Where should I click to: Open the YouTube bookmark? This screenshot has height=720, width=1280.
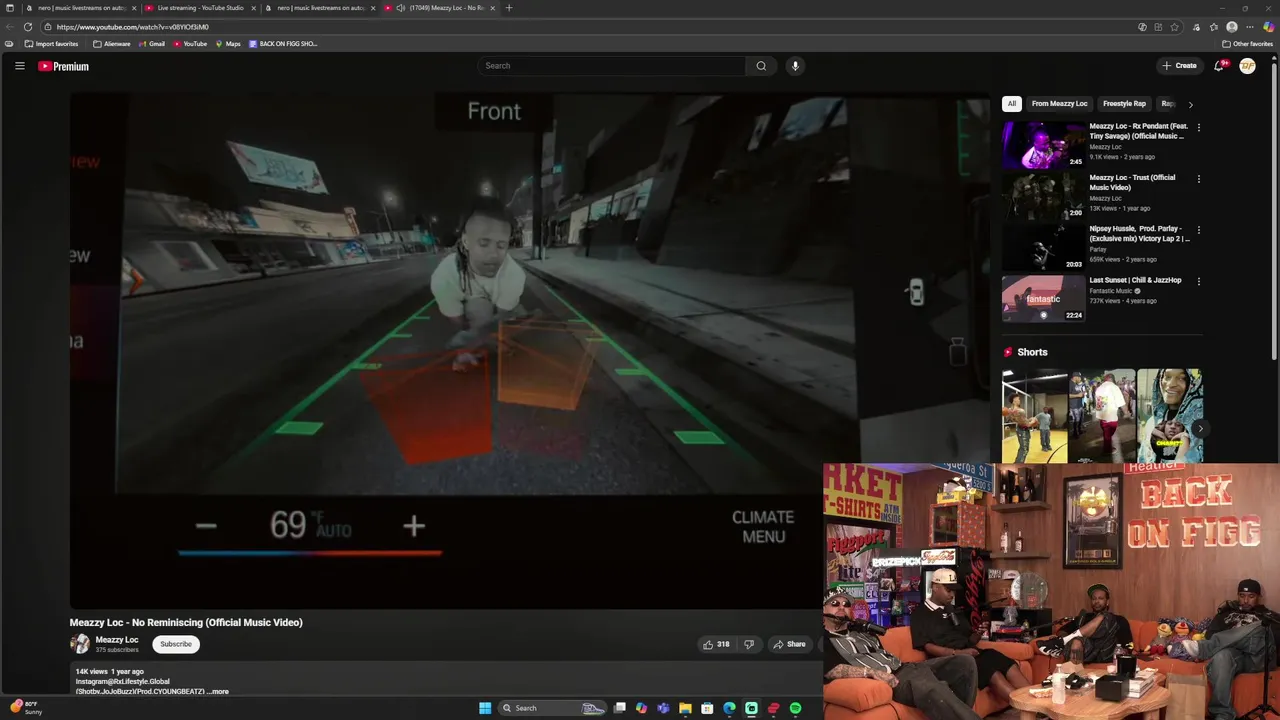point(190,44)
